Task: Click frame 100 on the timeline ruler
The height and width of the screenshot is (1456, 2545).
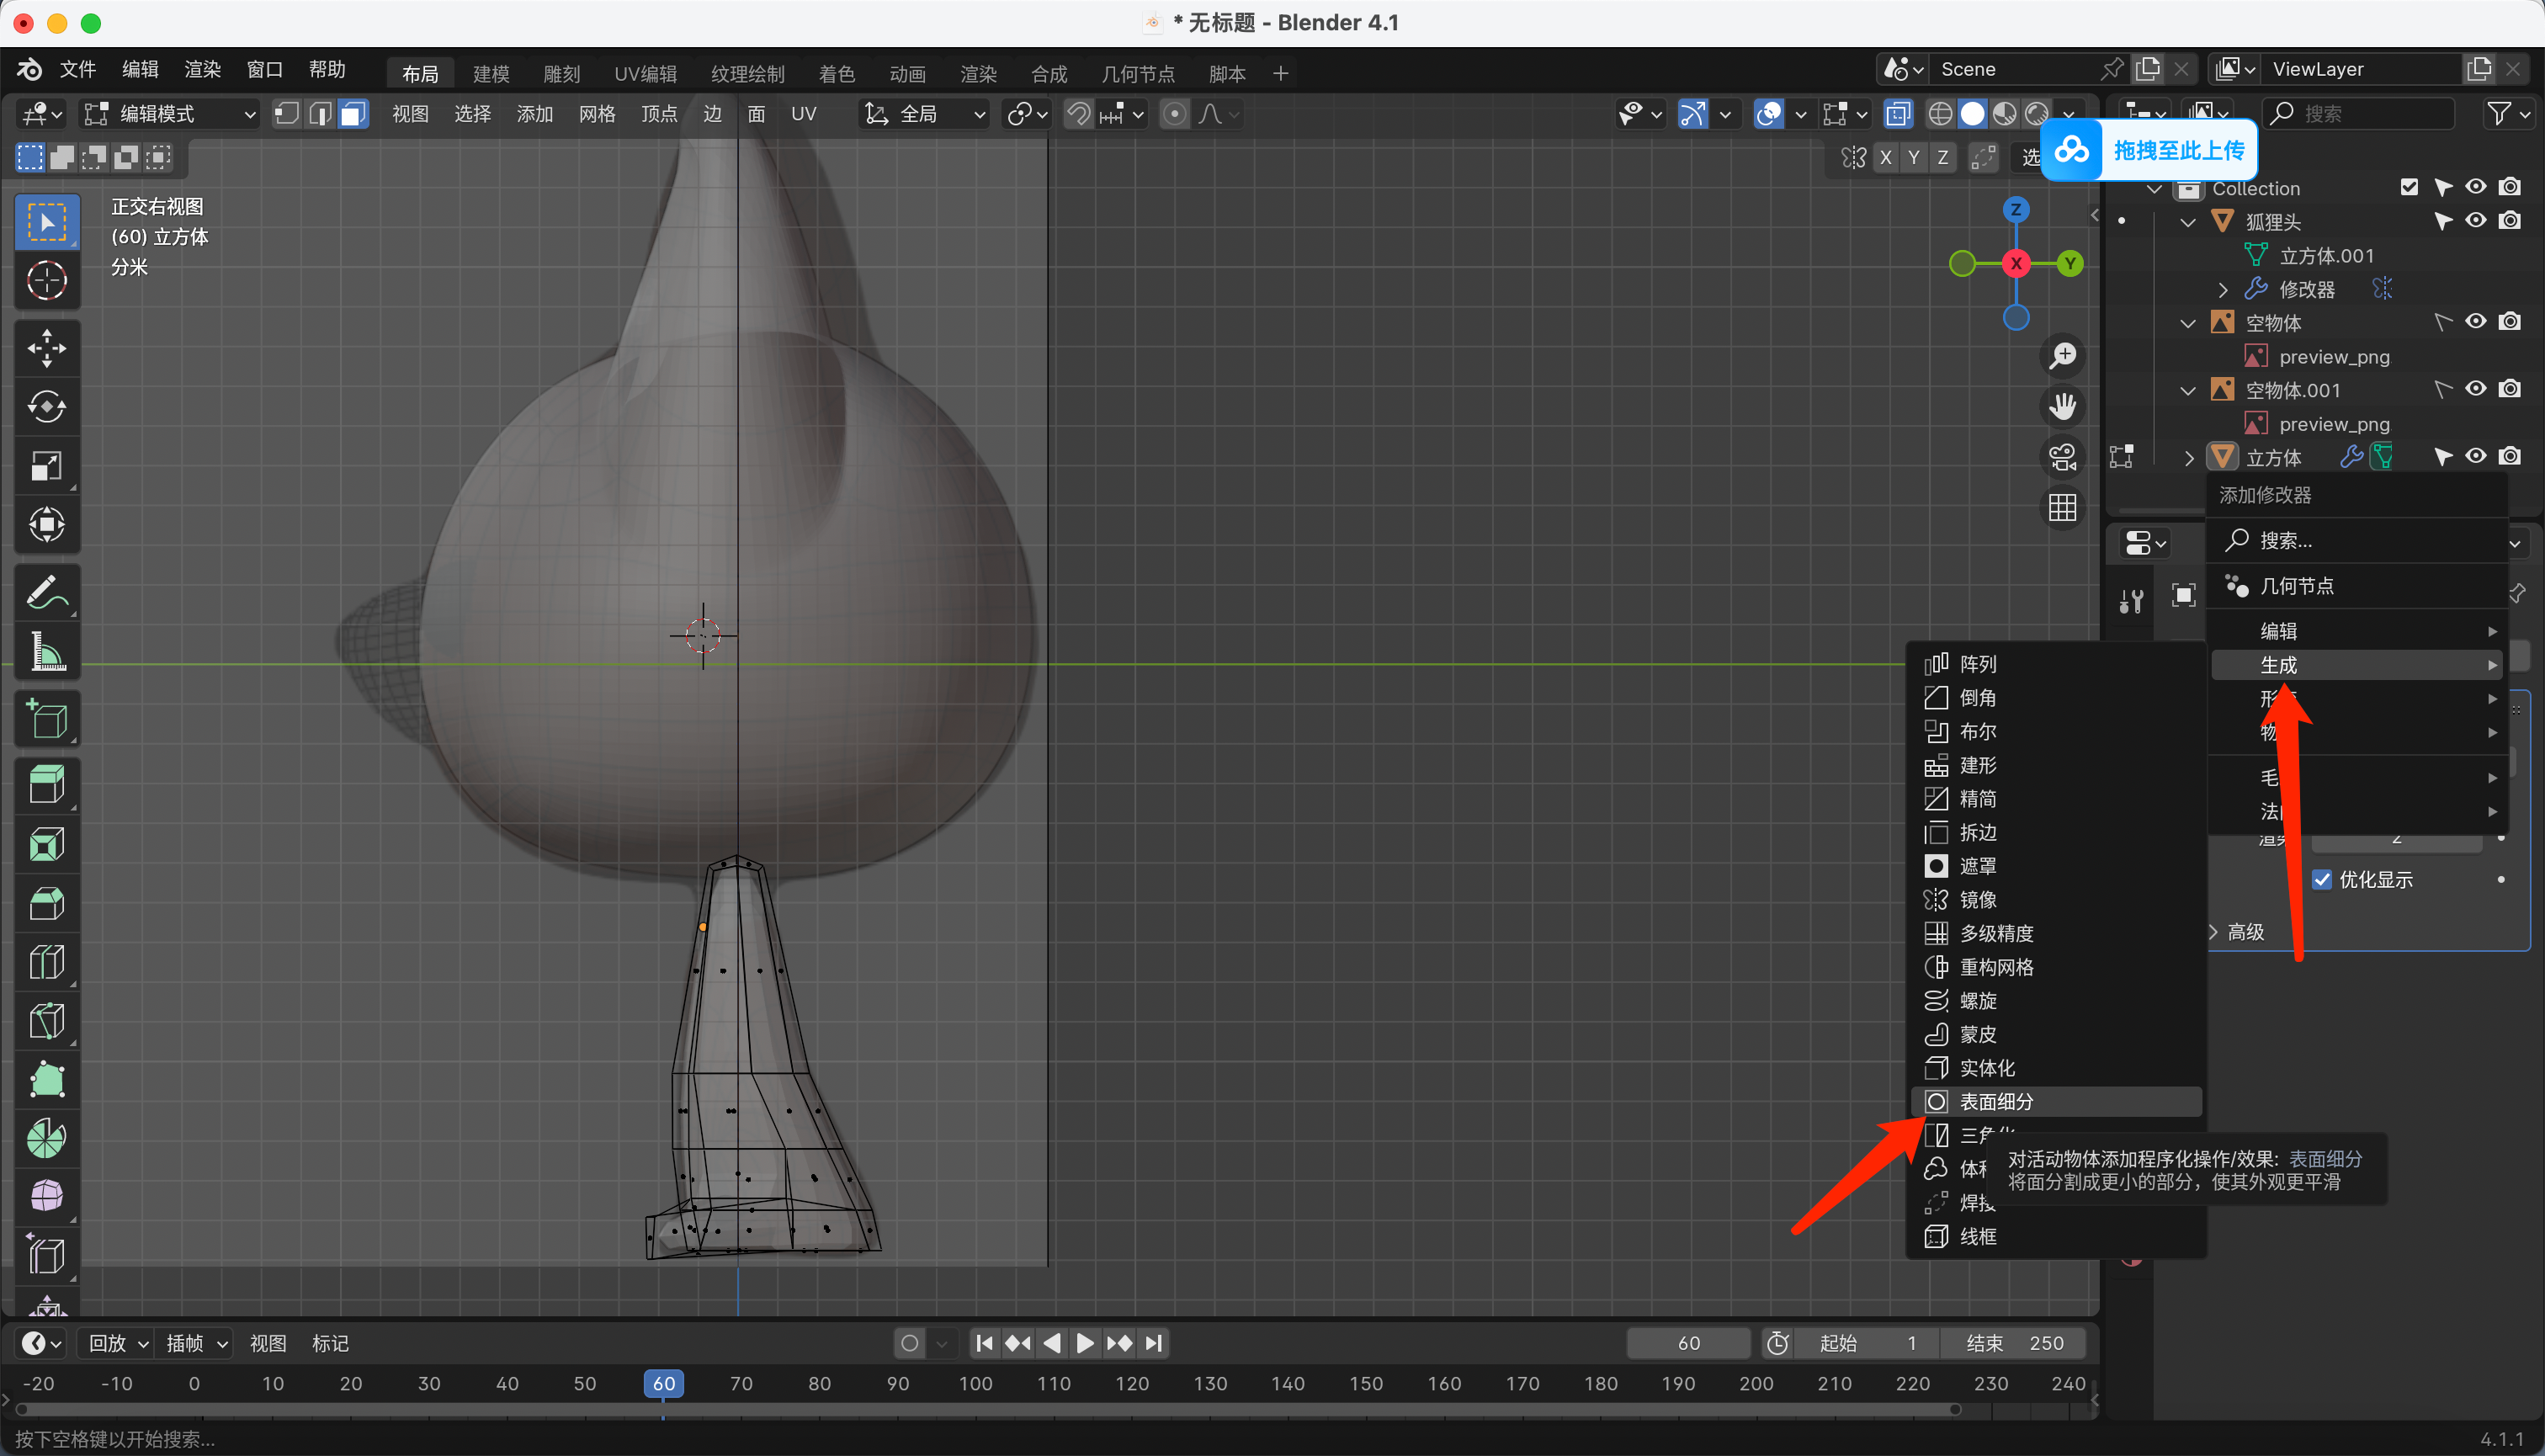Action: coord(975,1384)
